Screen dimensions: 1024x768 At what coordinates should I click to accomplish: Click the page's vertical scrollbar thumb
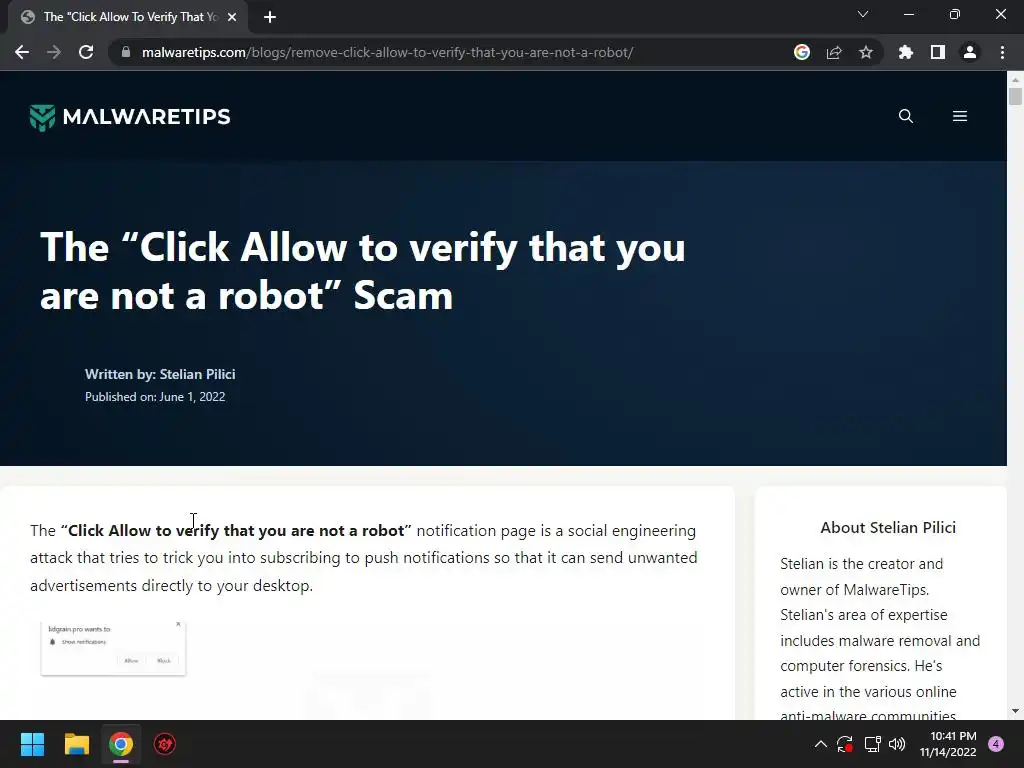1015,96
